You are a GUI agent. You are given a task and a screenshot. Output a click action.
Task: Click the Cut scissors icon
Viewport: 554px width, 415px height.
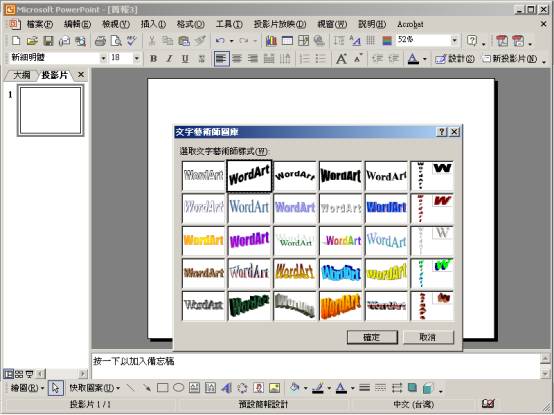tap(152, 41)
